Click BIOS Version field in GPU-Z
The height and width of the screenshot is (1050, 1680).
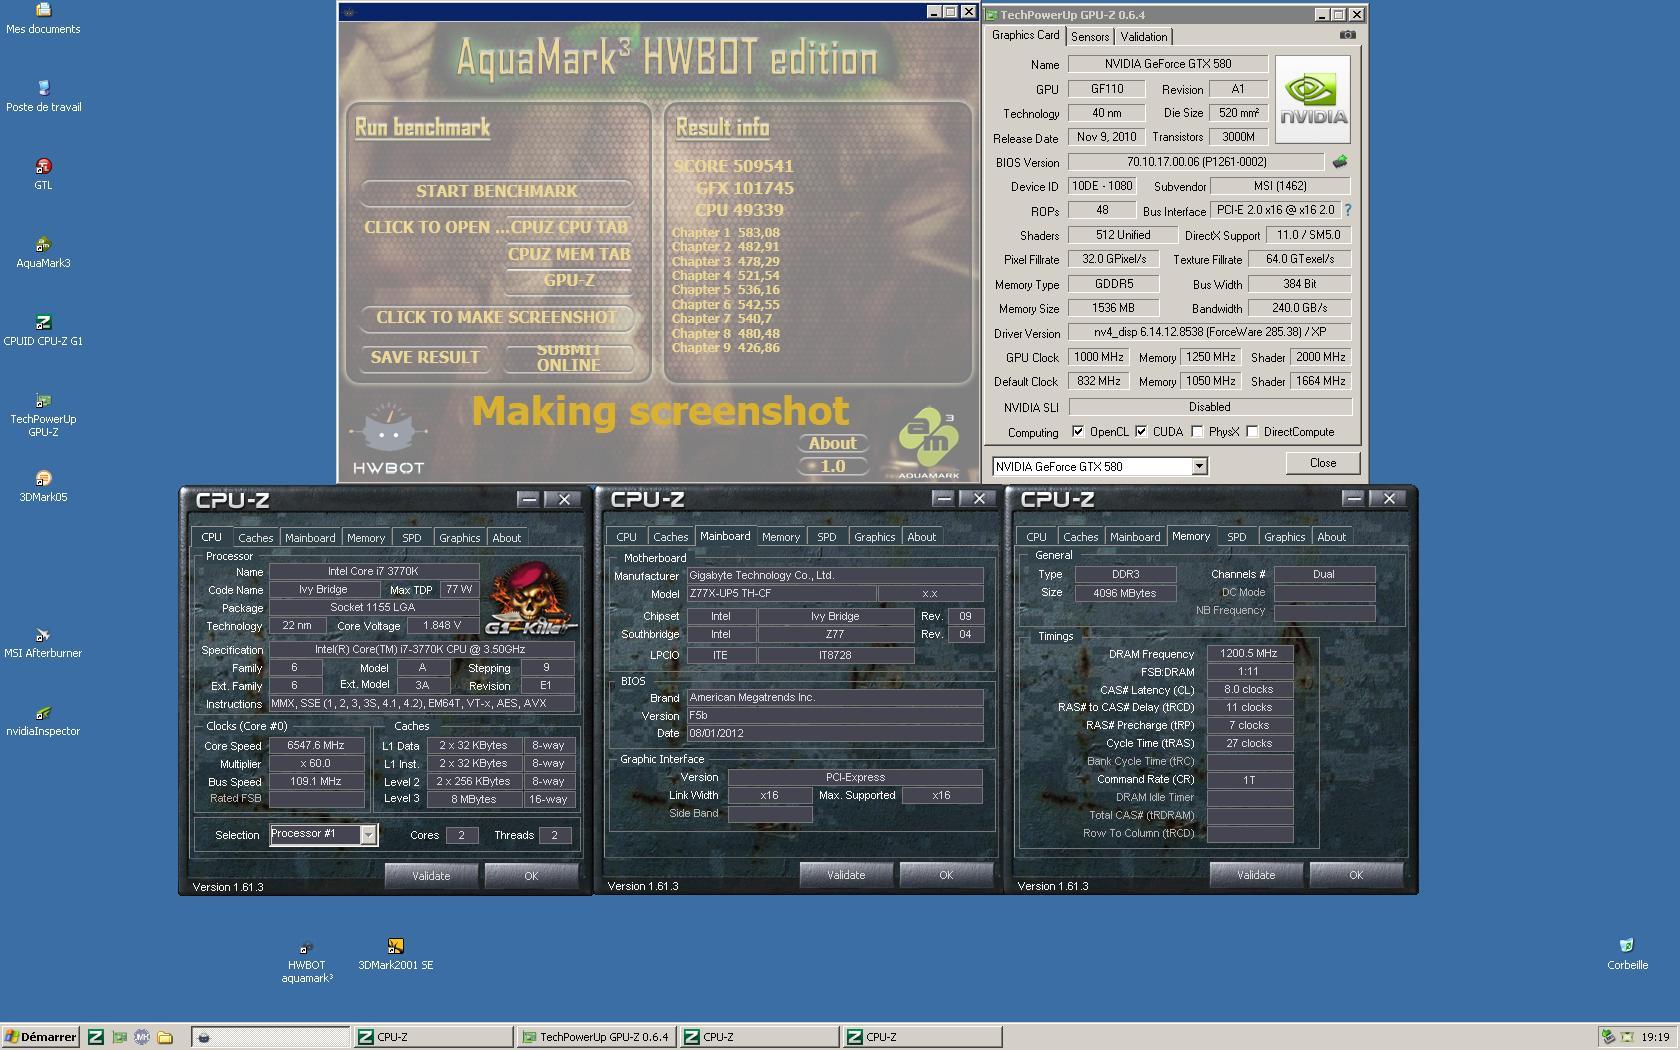pos(1196,161)
